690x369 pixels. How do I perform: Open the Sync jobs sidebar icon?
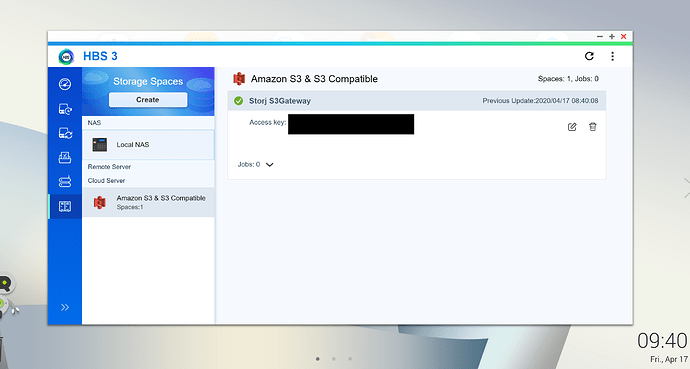(65, 133)
